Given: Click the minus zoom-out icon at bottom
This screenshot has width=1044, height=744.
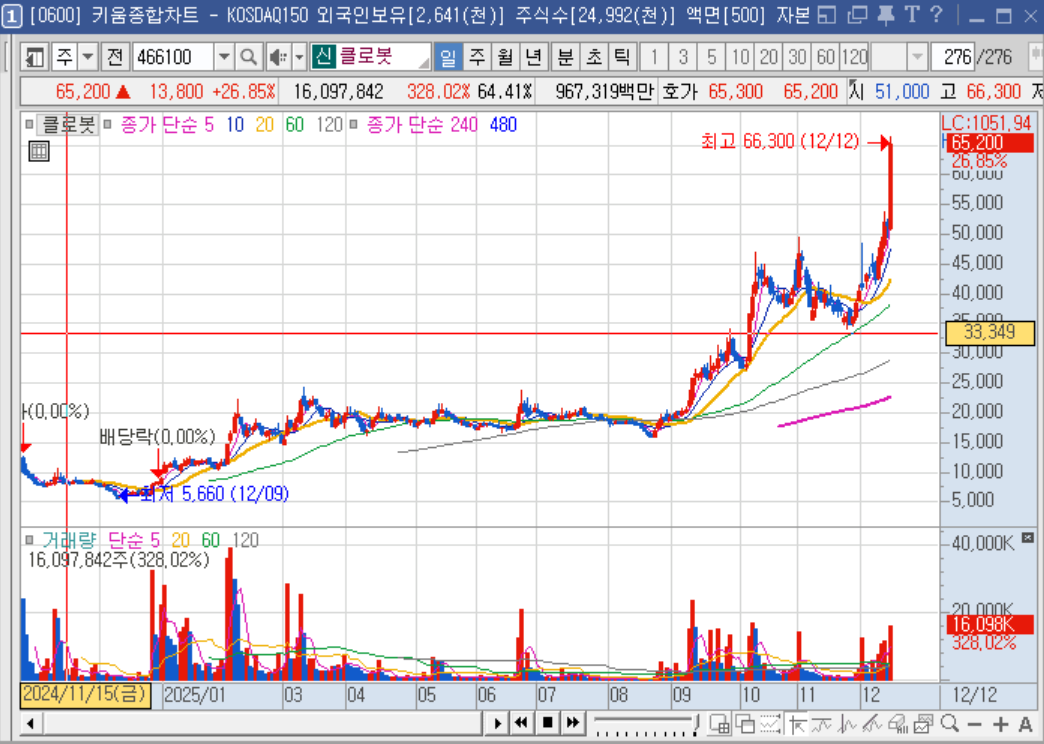Looking at the screenshot, I should click(974, 724).
